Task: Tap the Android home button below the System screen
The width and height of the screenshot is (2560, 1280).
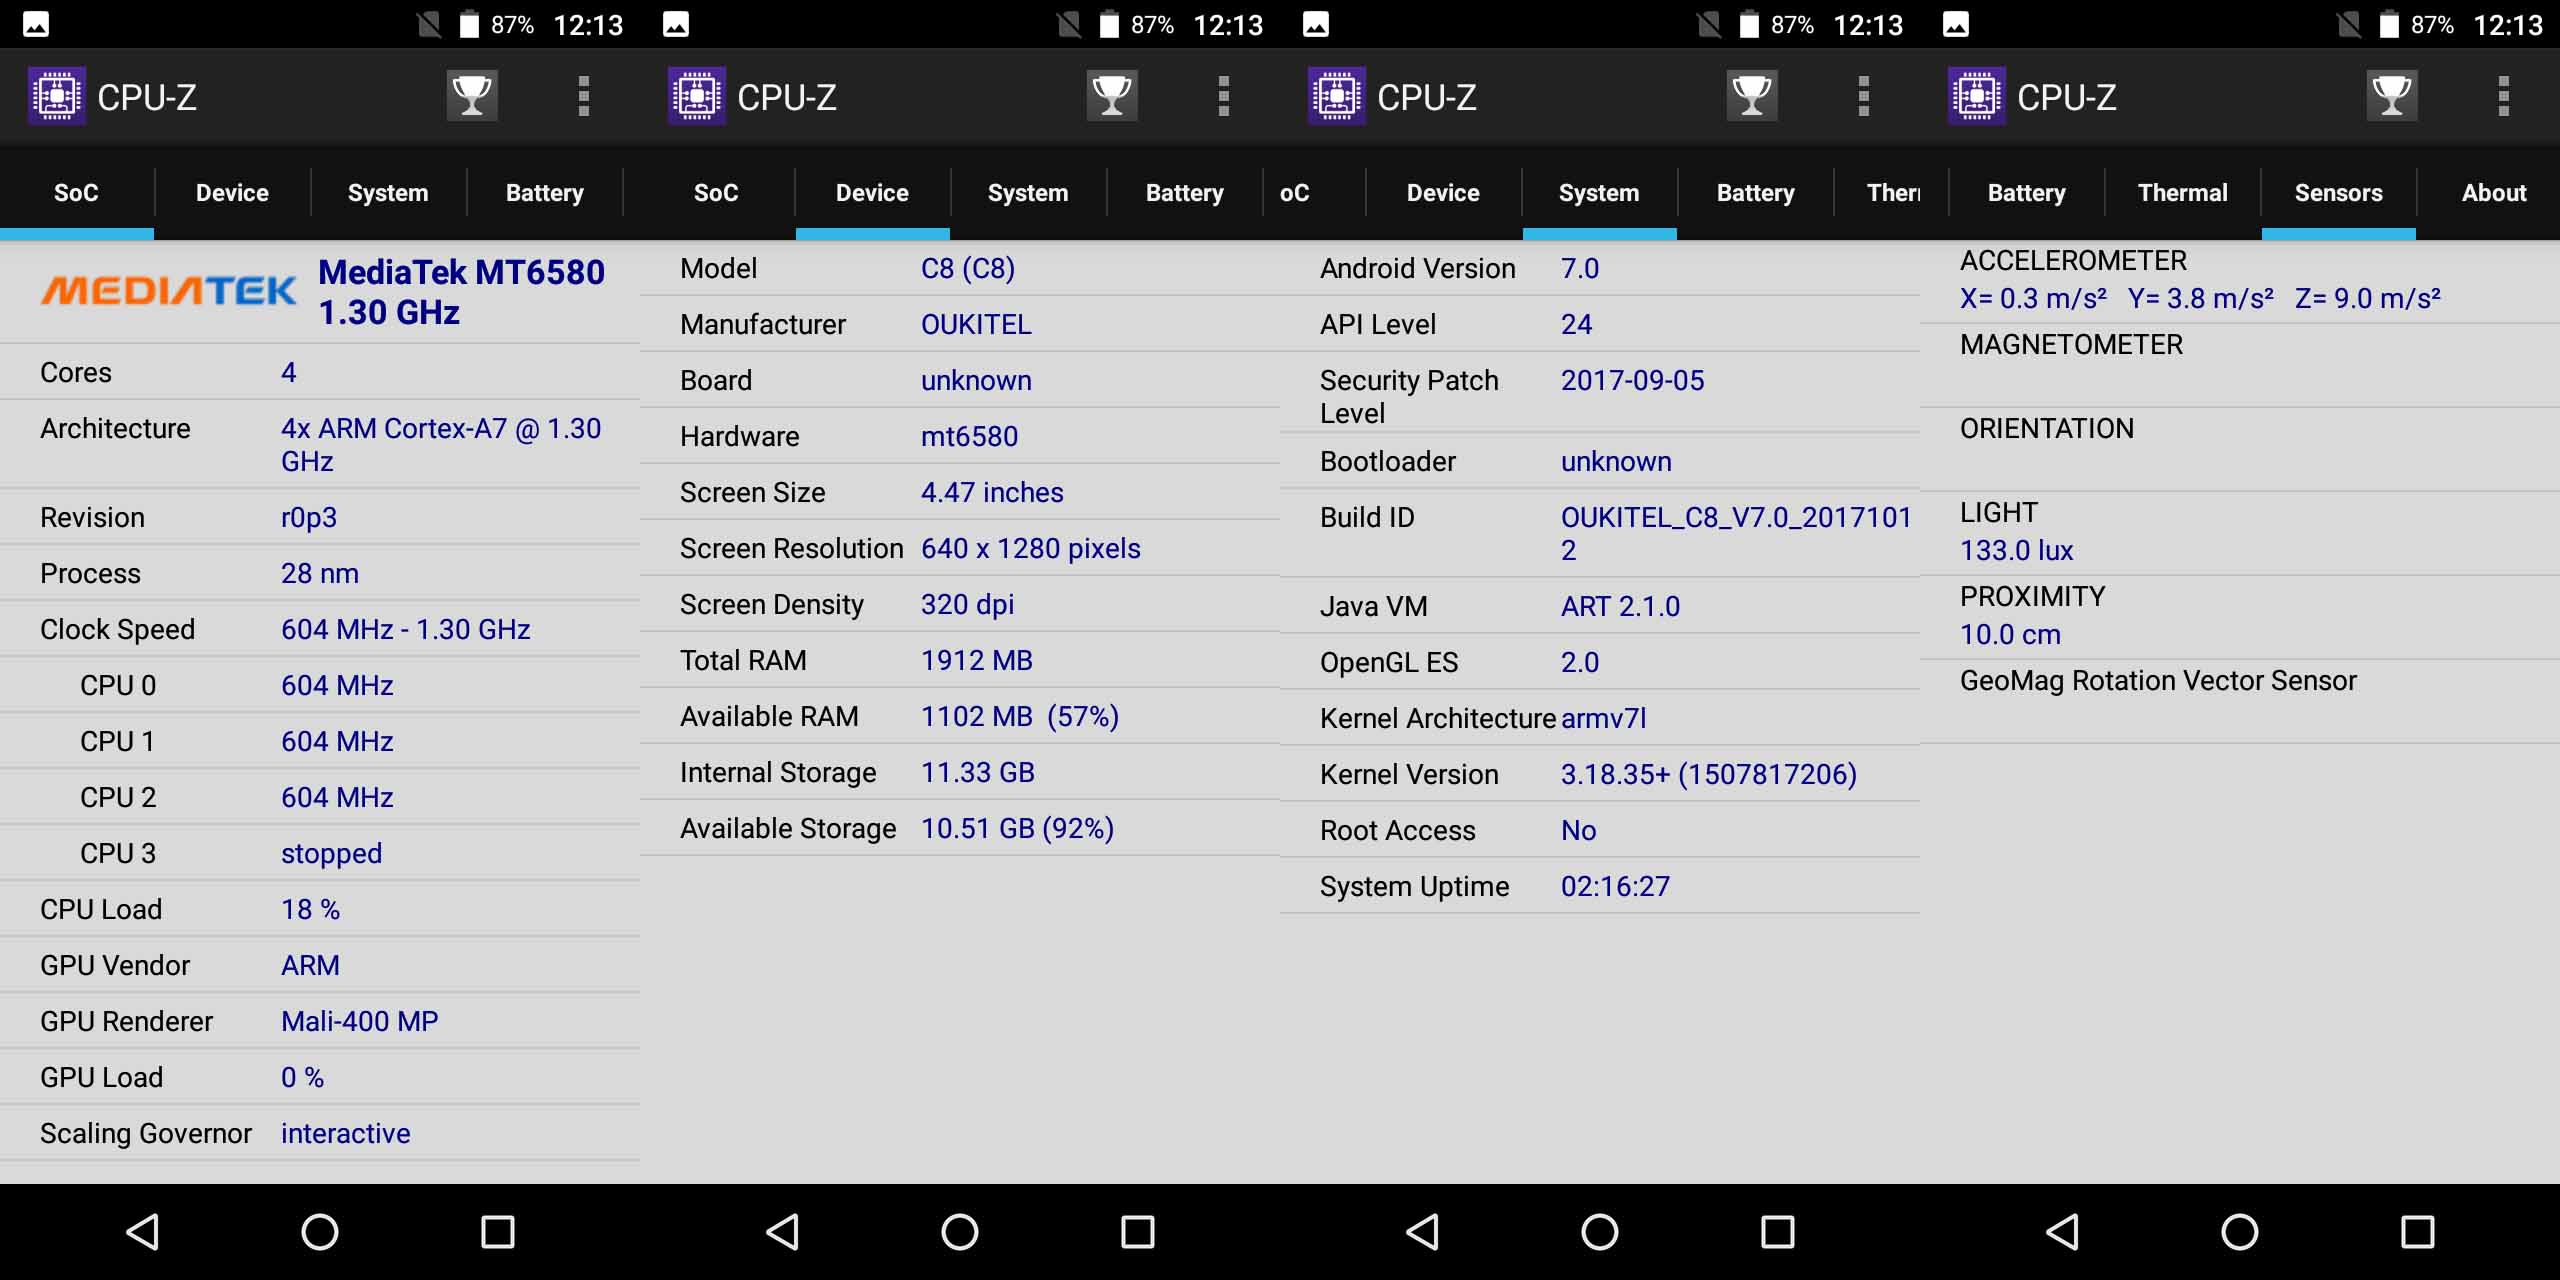Action: 1600,1232
